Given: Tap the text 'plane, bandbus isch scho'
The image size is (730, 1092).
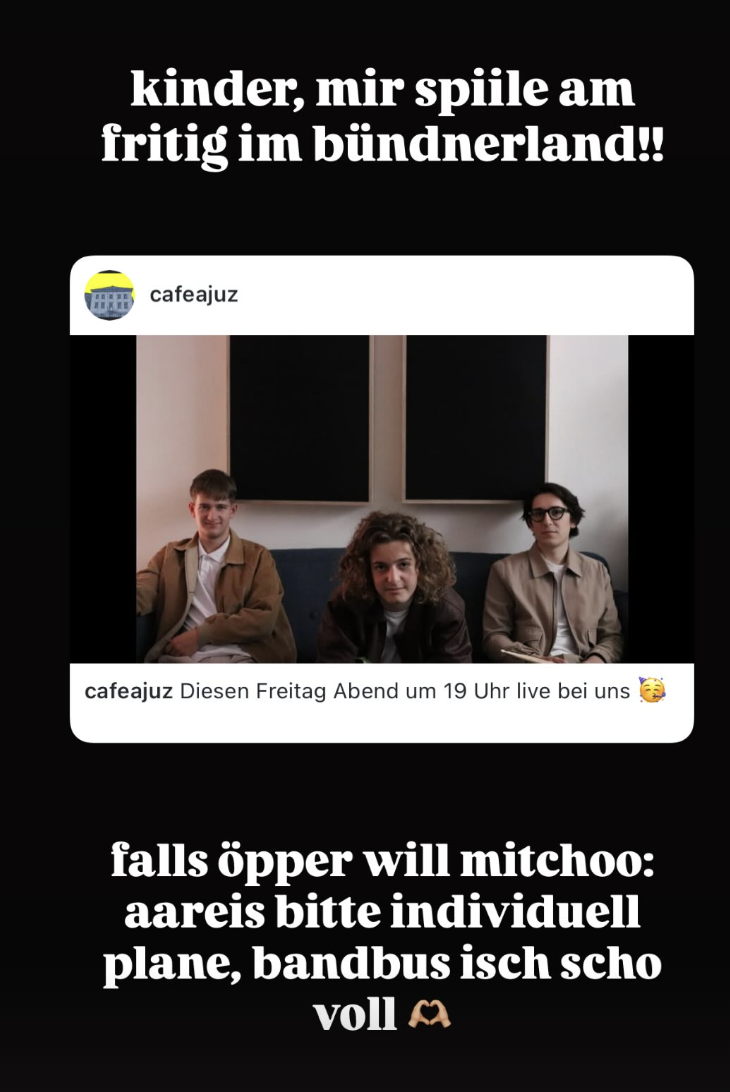Looking at the screenshot, I should pos(382,965).
